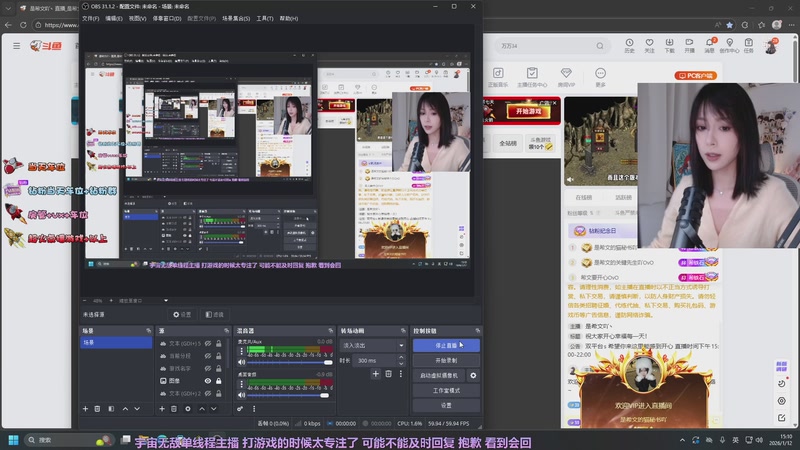Add a new source with plus icon
The width and height of the screenshot is (800, 450).
[162, 409]
